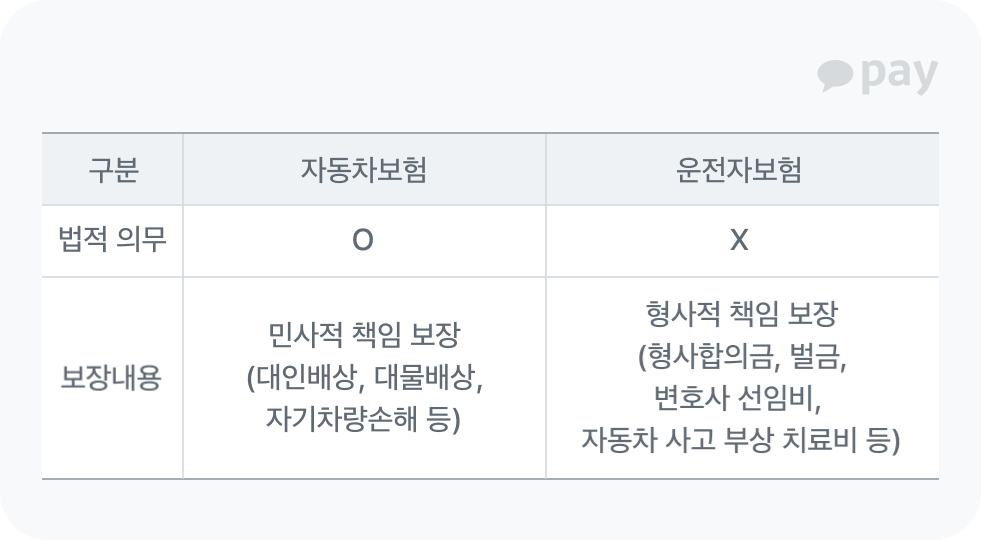Screen dimensions: 981x540
Task: Click the X mark under 운전자보험
Action: pyautogui.click(x=739, y=241)
